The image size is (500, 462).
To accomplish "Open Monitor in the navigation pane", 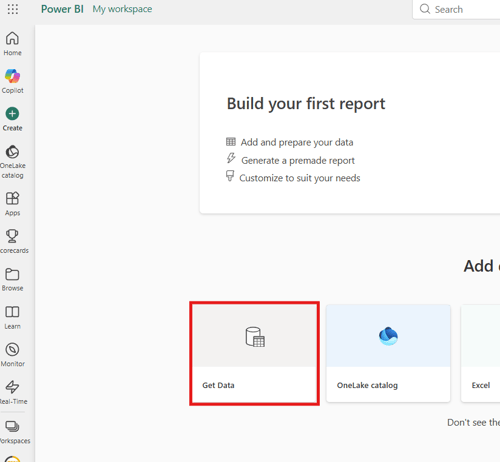I will tap(12, 355).
